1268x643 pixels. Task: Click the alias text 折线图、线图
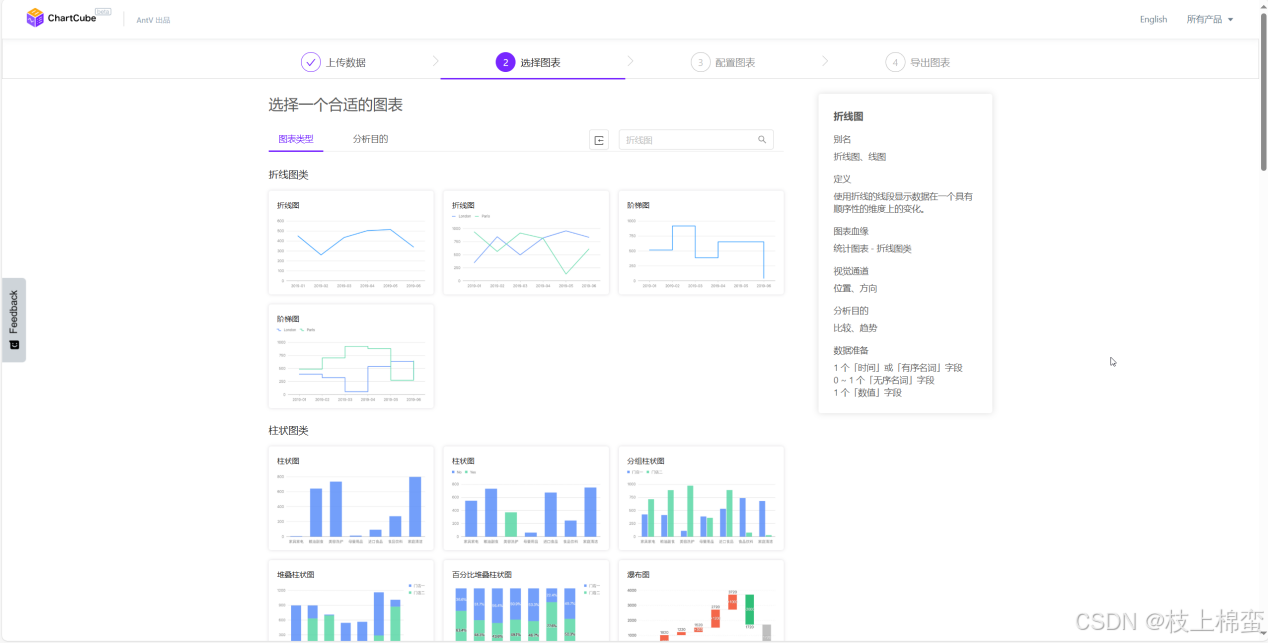(859, 157)
